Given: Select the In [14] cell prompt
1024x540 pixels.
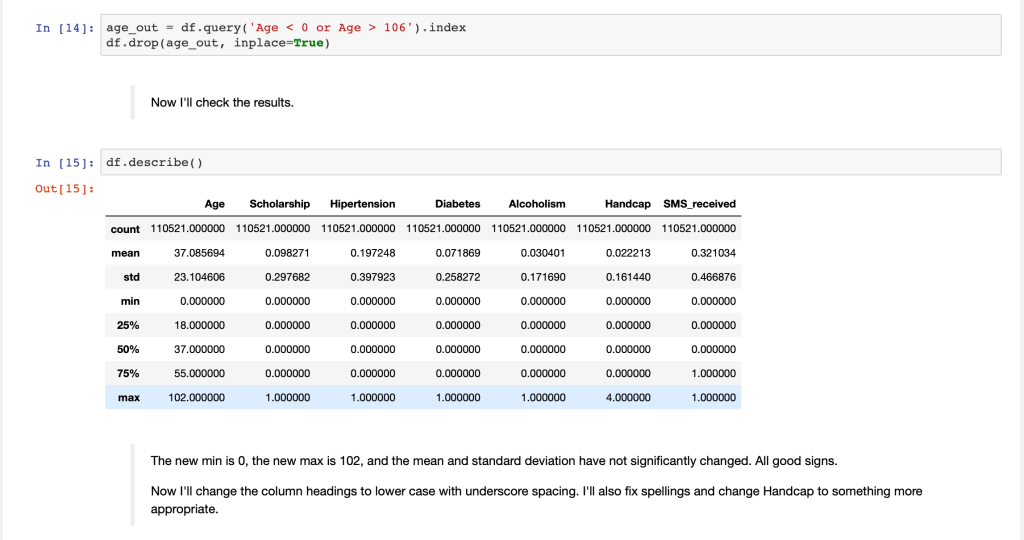Looking at the screenshot, I should 64,28.
